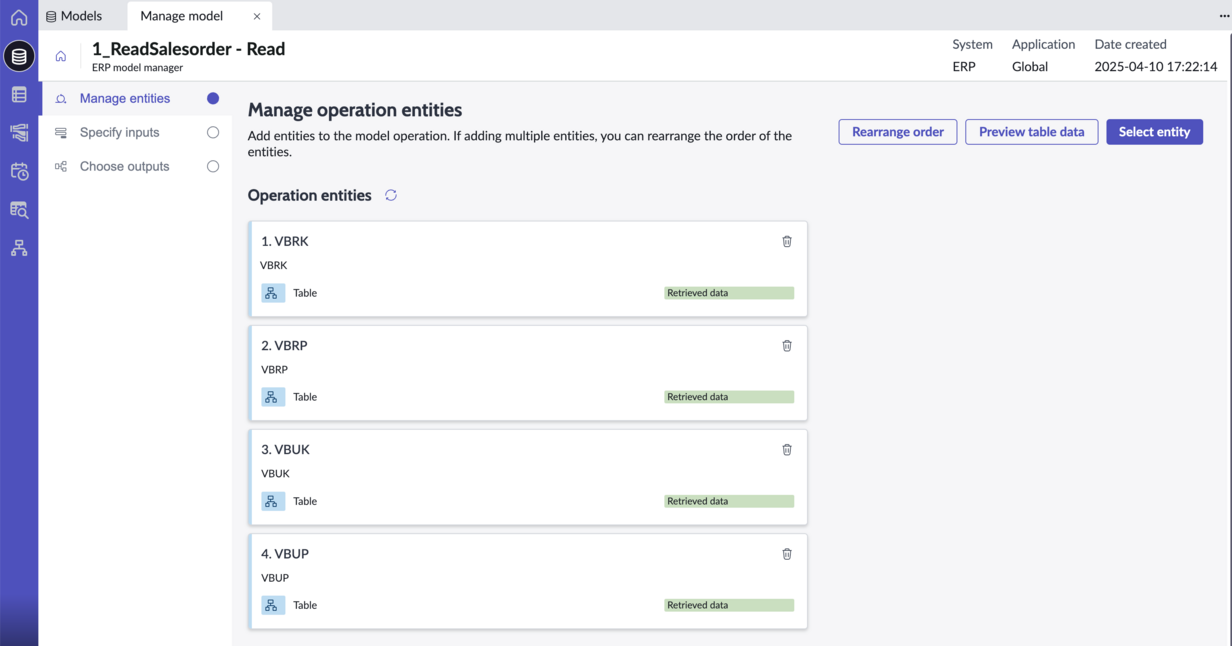The height and width of the screenshot is (646, 1232).
Task: Click the VBRK table type icon
Action: click(x=273, y=293)
